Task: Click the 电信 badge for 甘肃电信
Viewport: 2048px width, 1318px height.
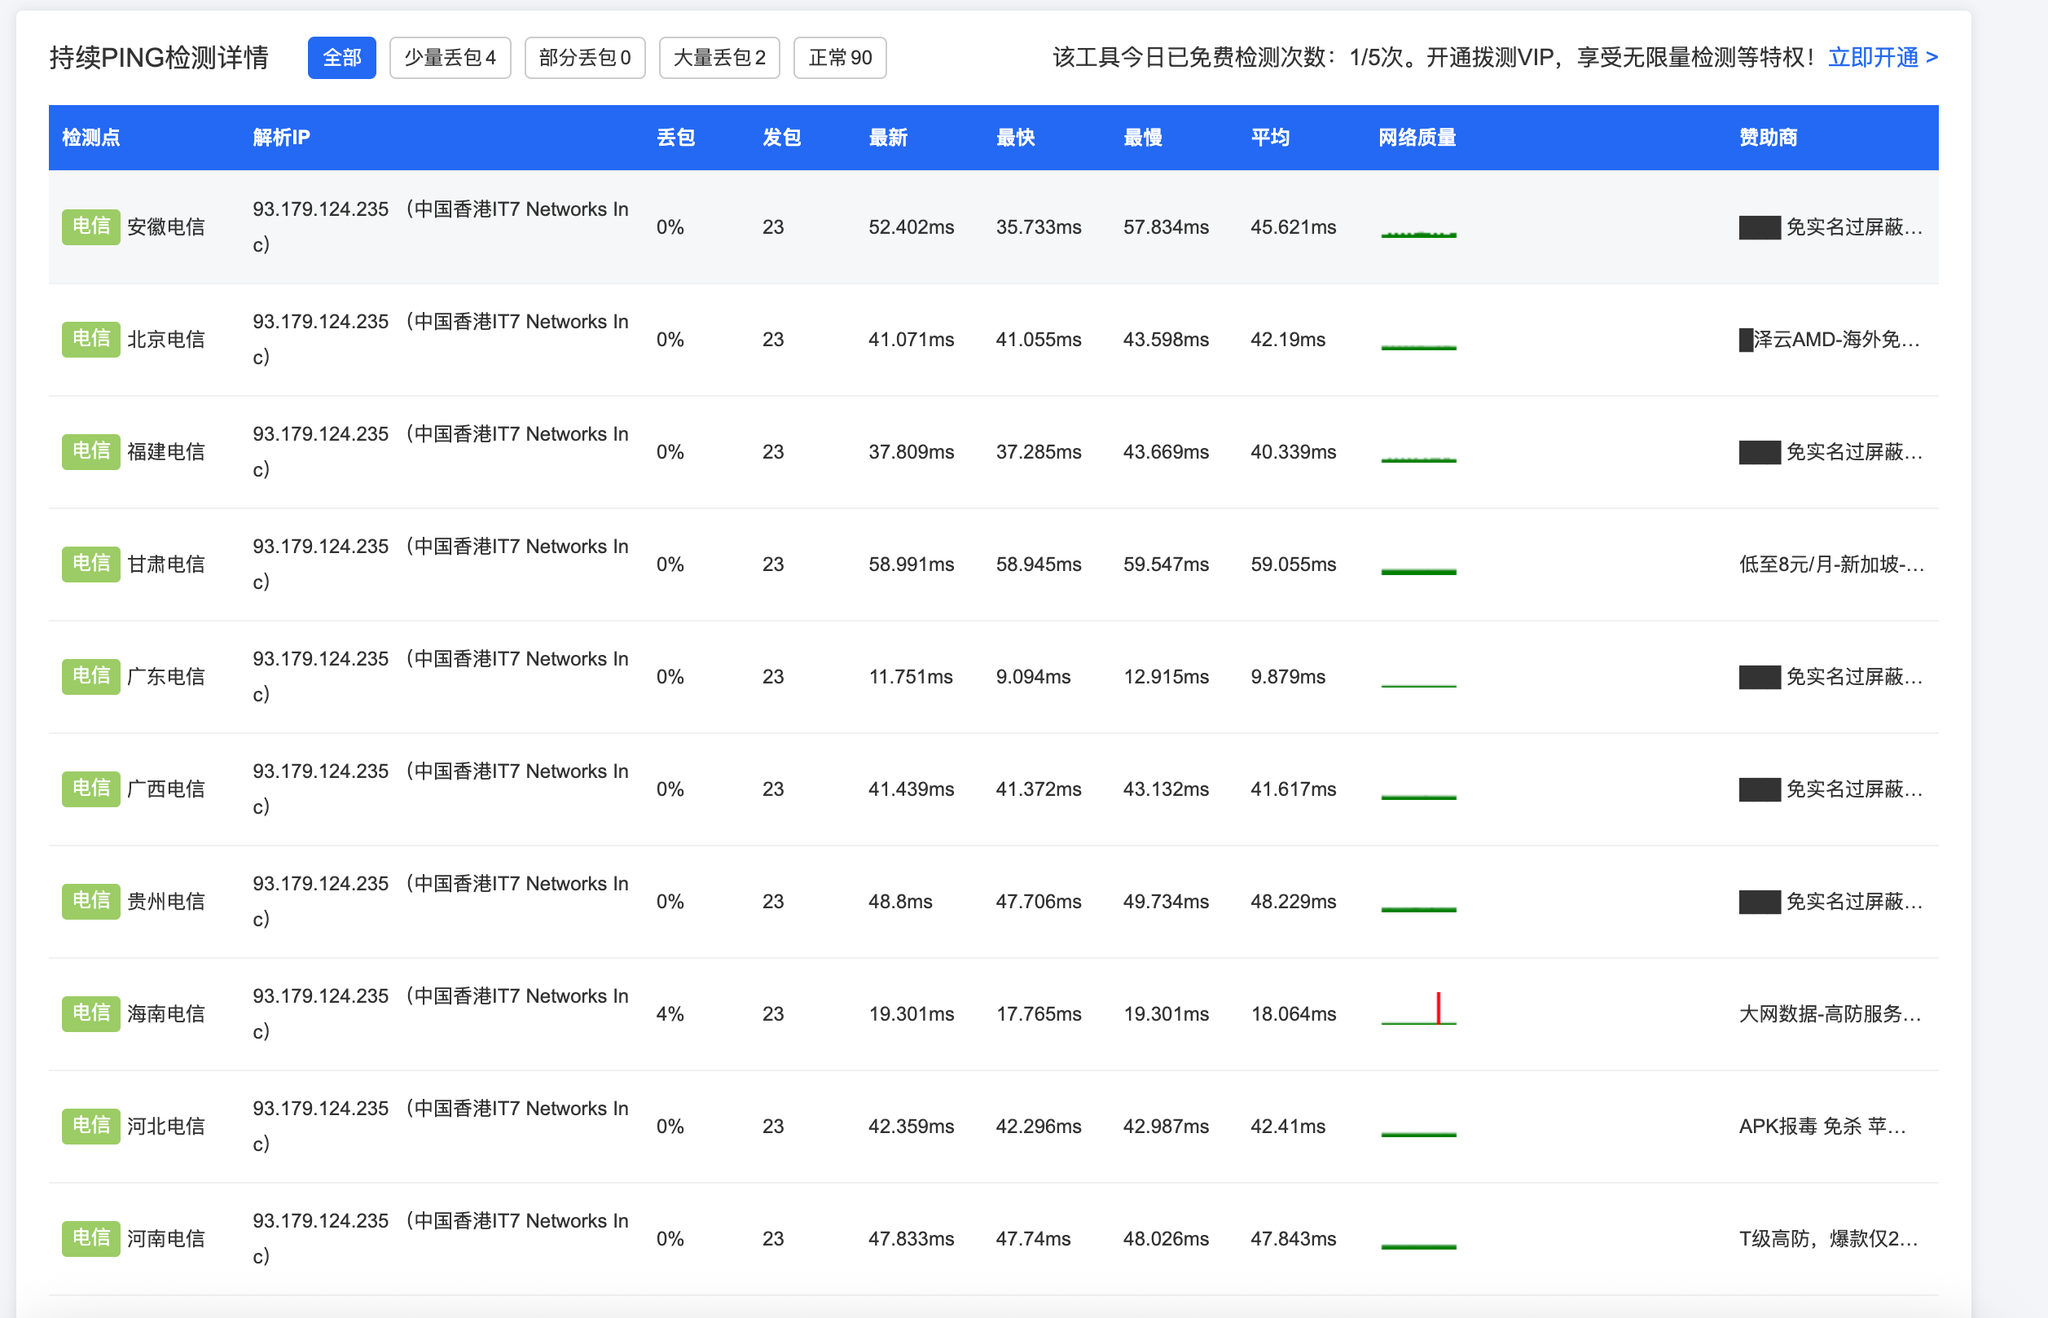Action: pyautogui.click(x=91, y=564)
